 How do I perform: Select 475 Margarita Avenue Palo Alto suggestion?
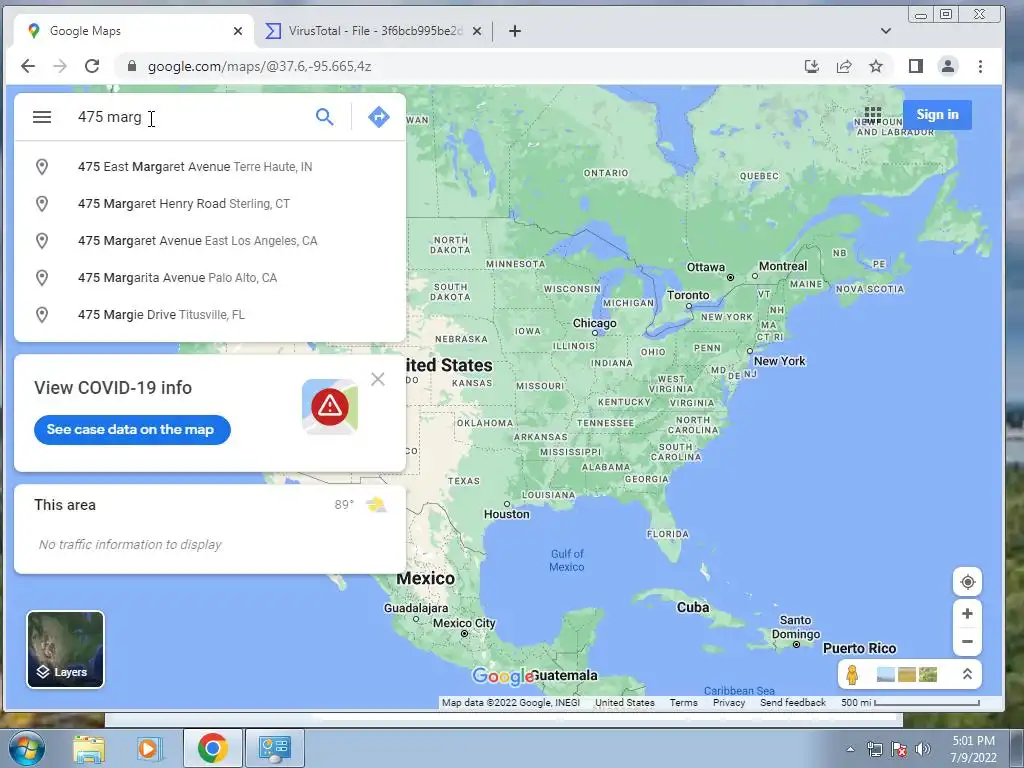210,278
